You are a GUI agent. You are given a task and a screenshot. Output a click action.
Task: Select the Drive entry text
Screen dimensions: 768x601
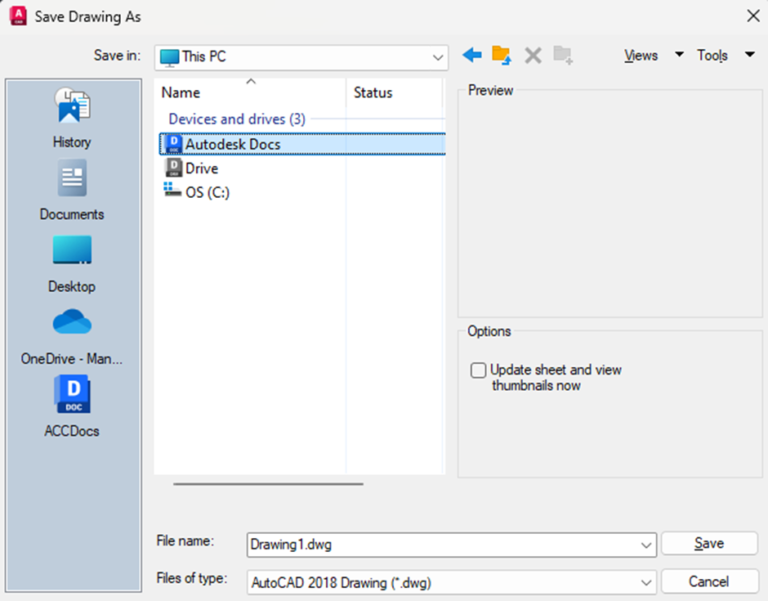202,168
